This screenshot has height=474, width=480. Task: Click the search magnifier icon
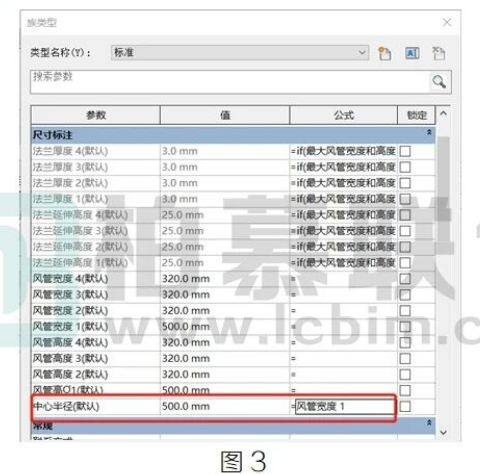pos(439,81)
